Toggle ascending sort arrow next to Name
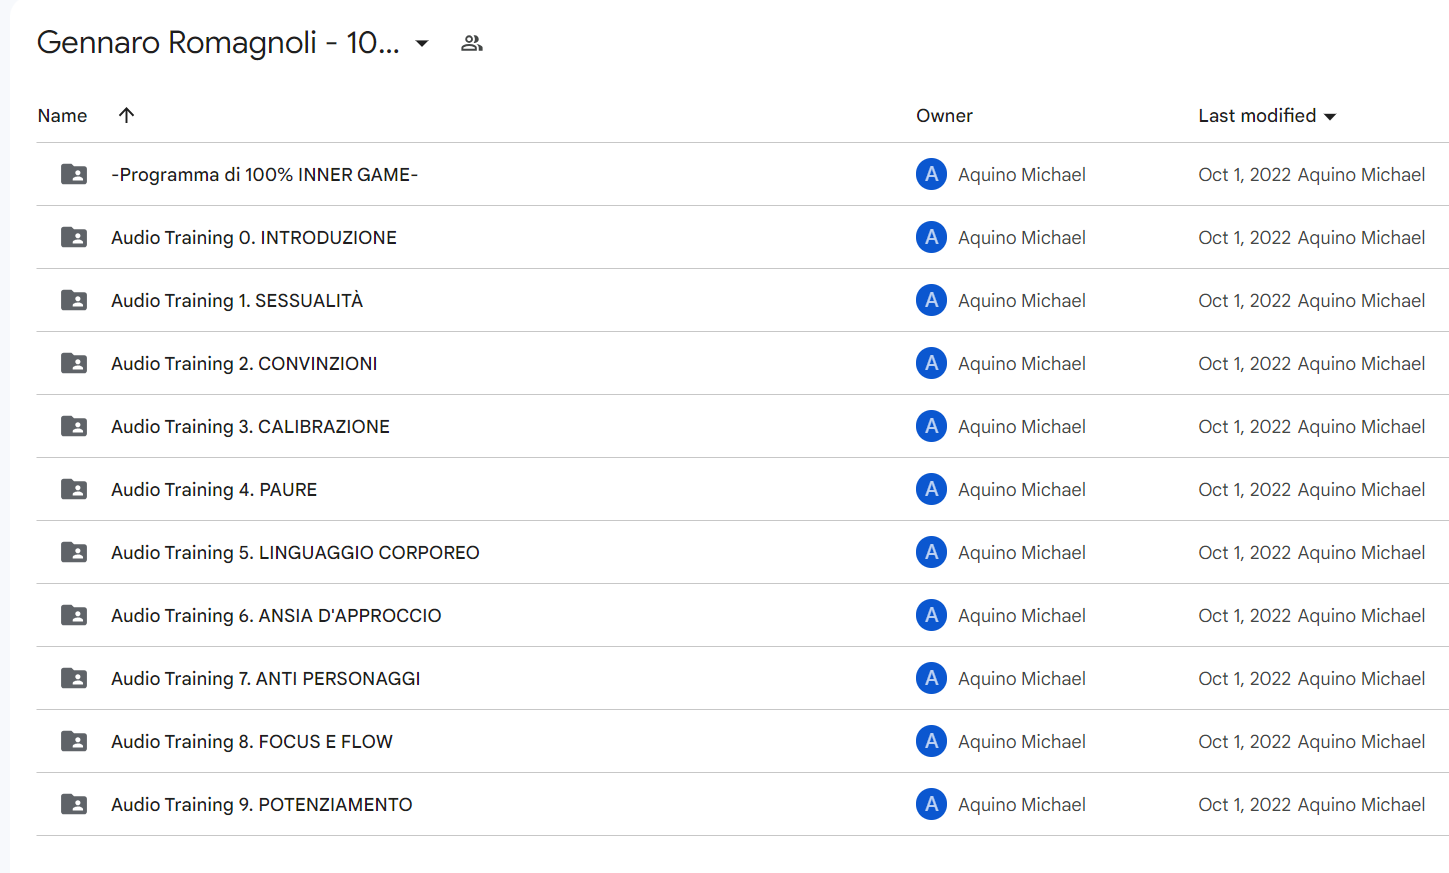The image size is (1449, 873). (126, 115)
